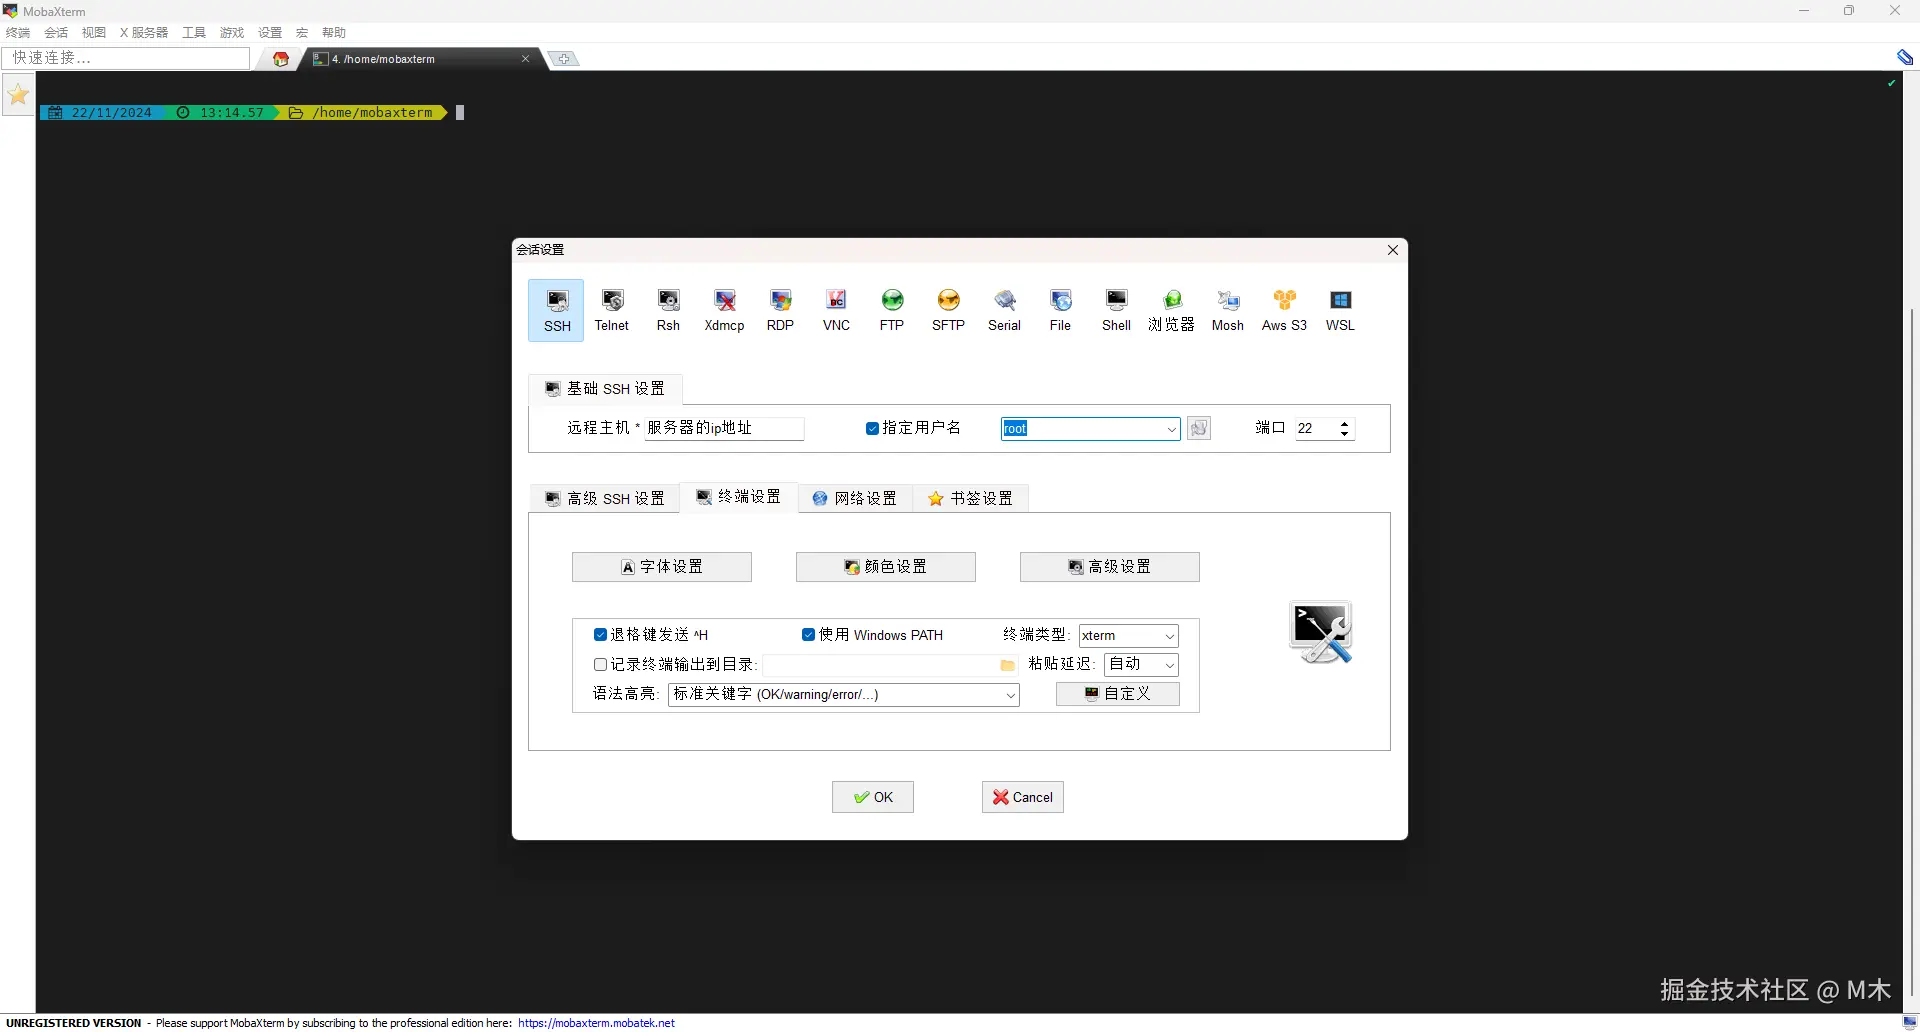Switch to the 终端设置 tab

pyautogui.click(x=739, y=497)
